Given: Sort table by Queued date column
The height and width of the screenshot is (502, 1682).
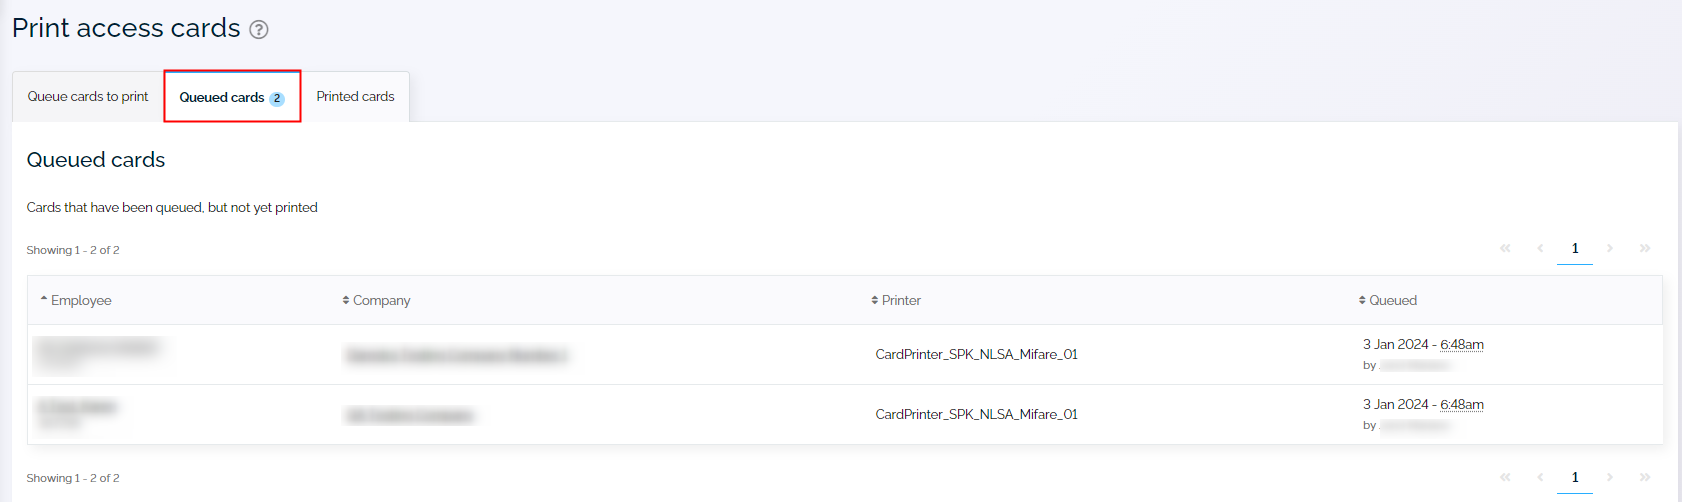Looking at the screenshot, I should (1388, 300).
